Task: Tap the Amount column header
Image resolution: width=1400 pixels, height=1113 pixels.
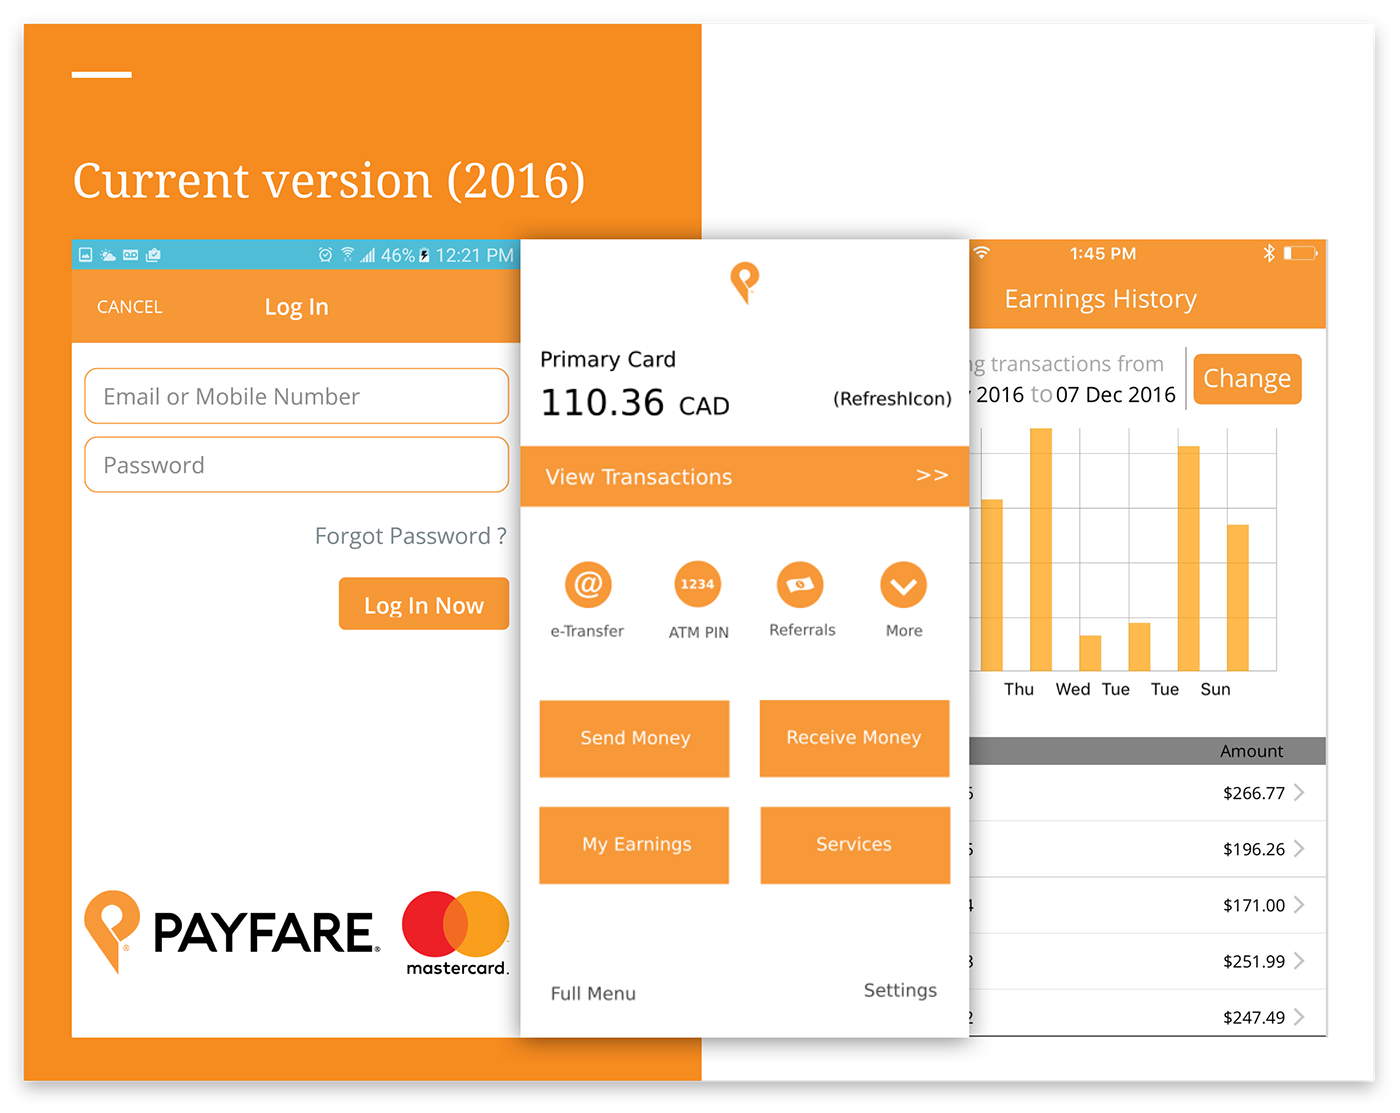Action: (x=1251, y=751)
